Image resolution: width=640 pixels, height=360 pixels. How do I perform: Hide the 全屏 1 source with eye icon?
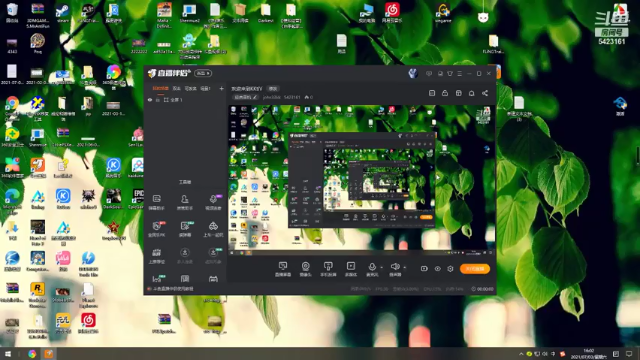tap(150, 100)
